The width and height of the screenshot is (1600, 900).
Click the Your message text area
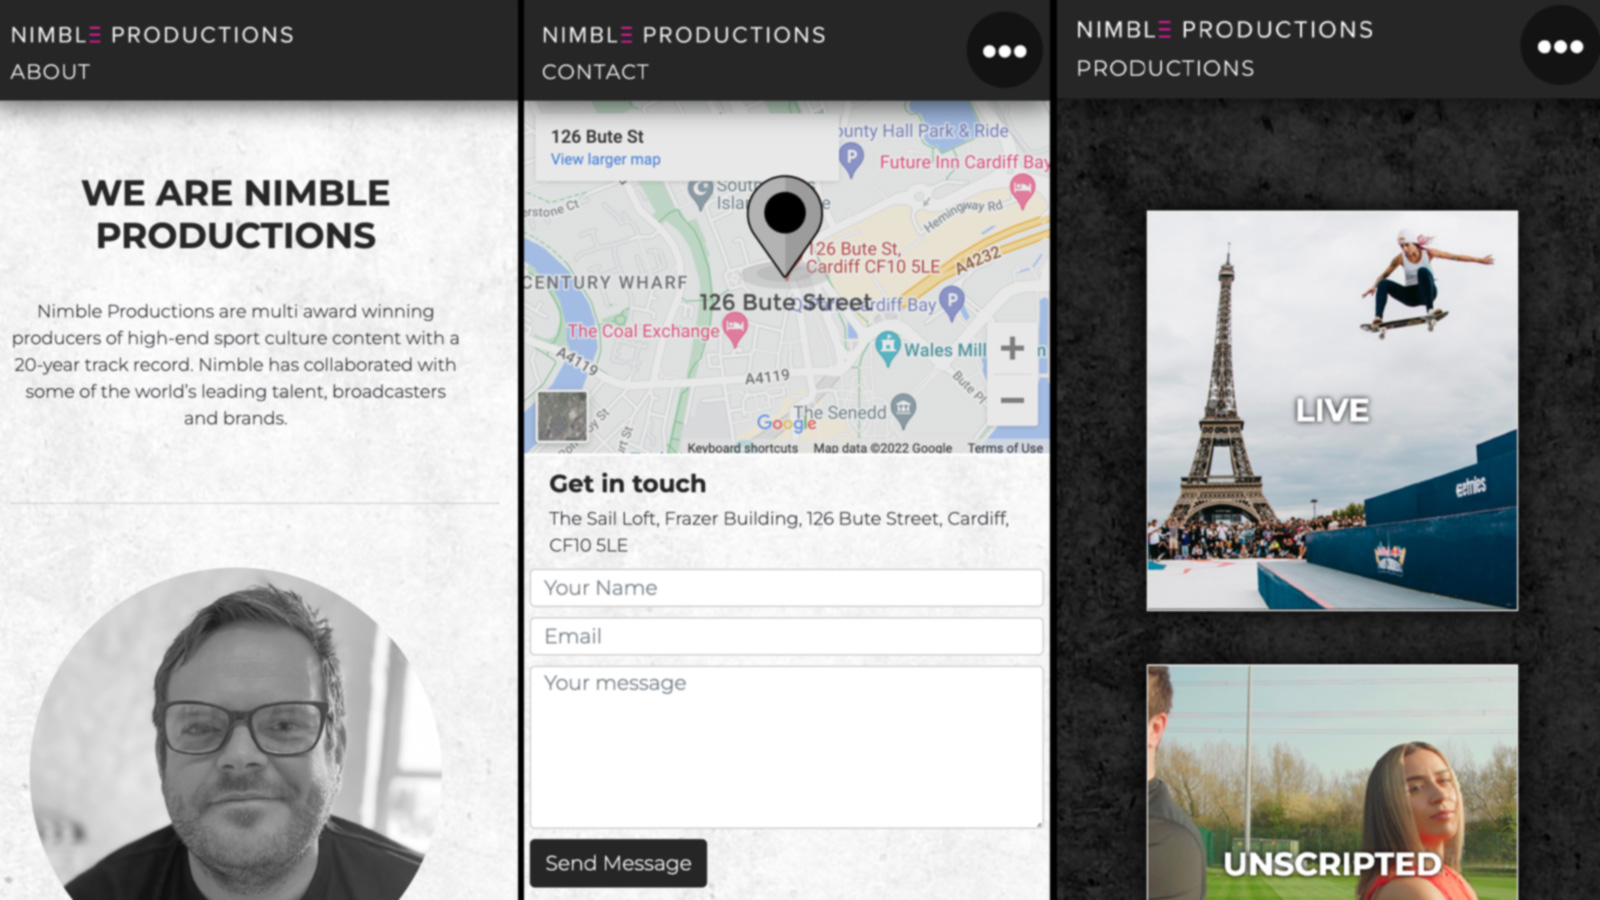[x=786, y=747]
